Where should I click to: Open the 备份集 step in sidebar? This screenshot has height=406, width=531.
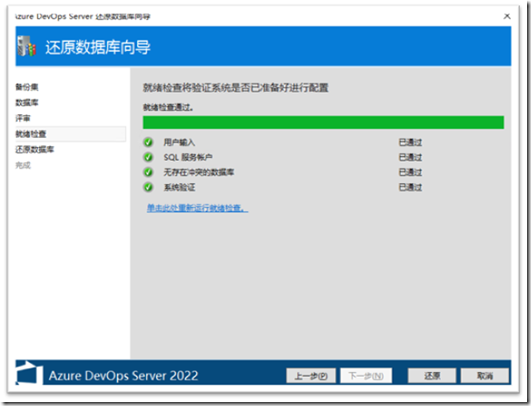[x=27, y=87]
